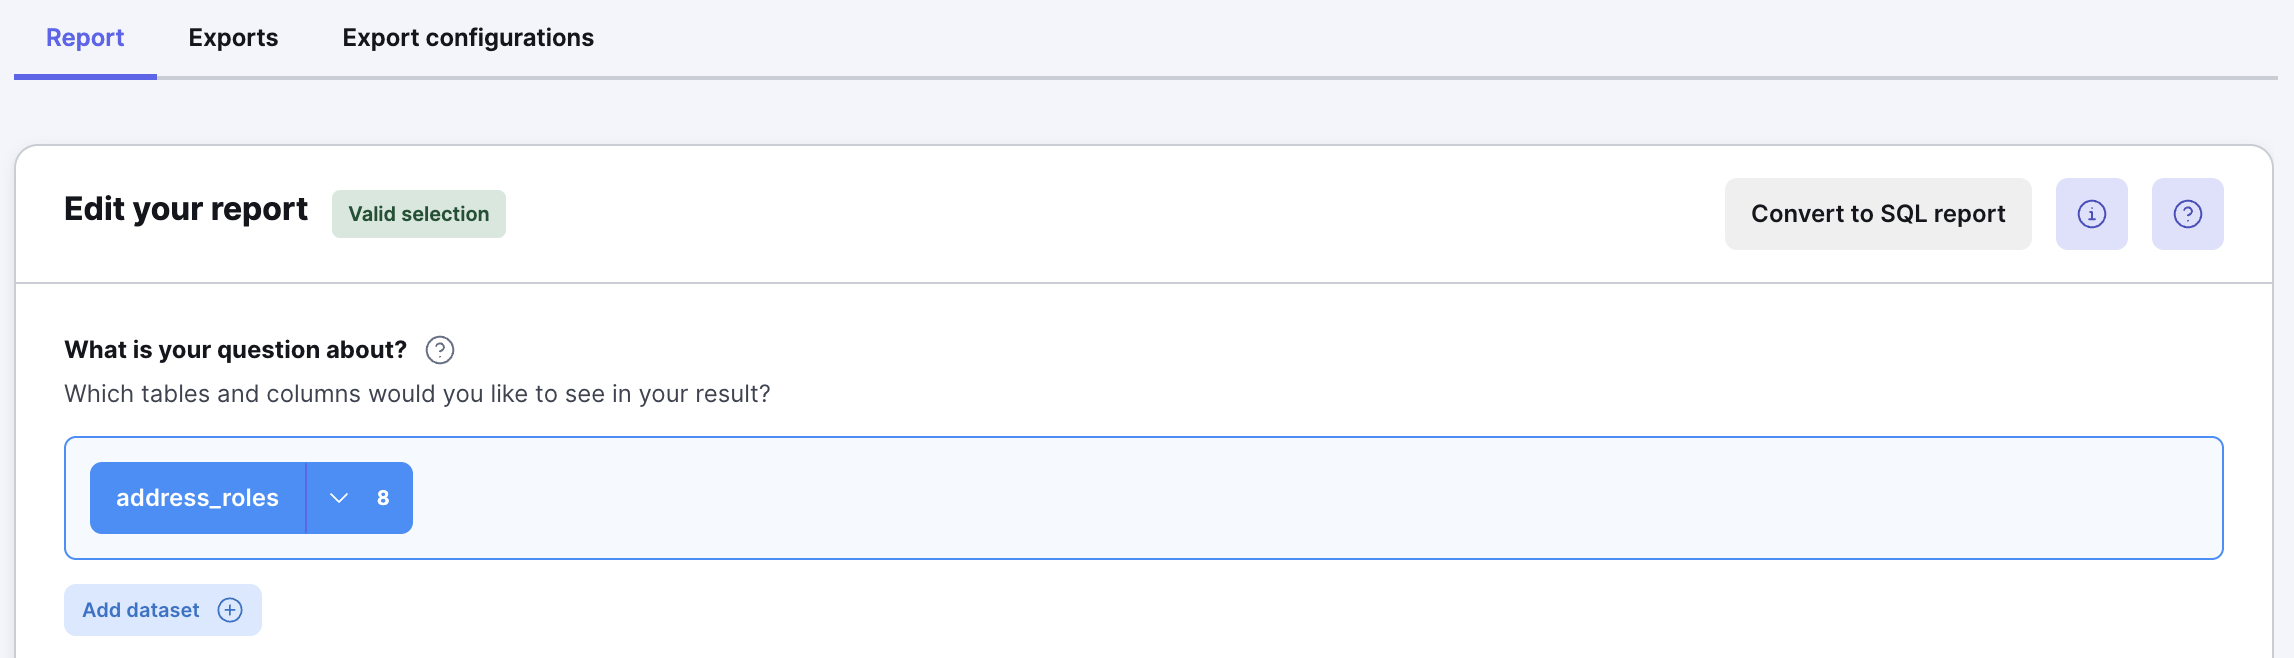2294x658 pixels.
Task: Open the info icon button
Action: click(2091, 214)
